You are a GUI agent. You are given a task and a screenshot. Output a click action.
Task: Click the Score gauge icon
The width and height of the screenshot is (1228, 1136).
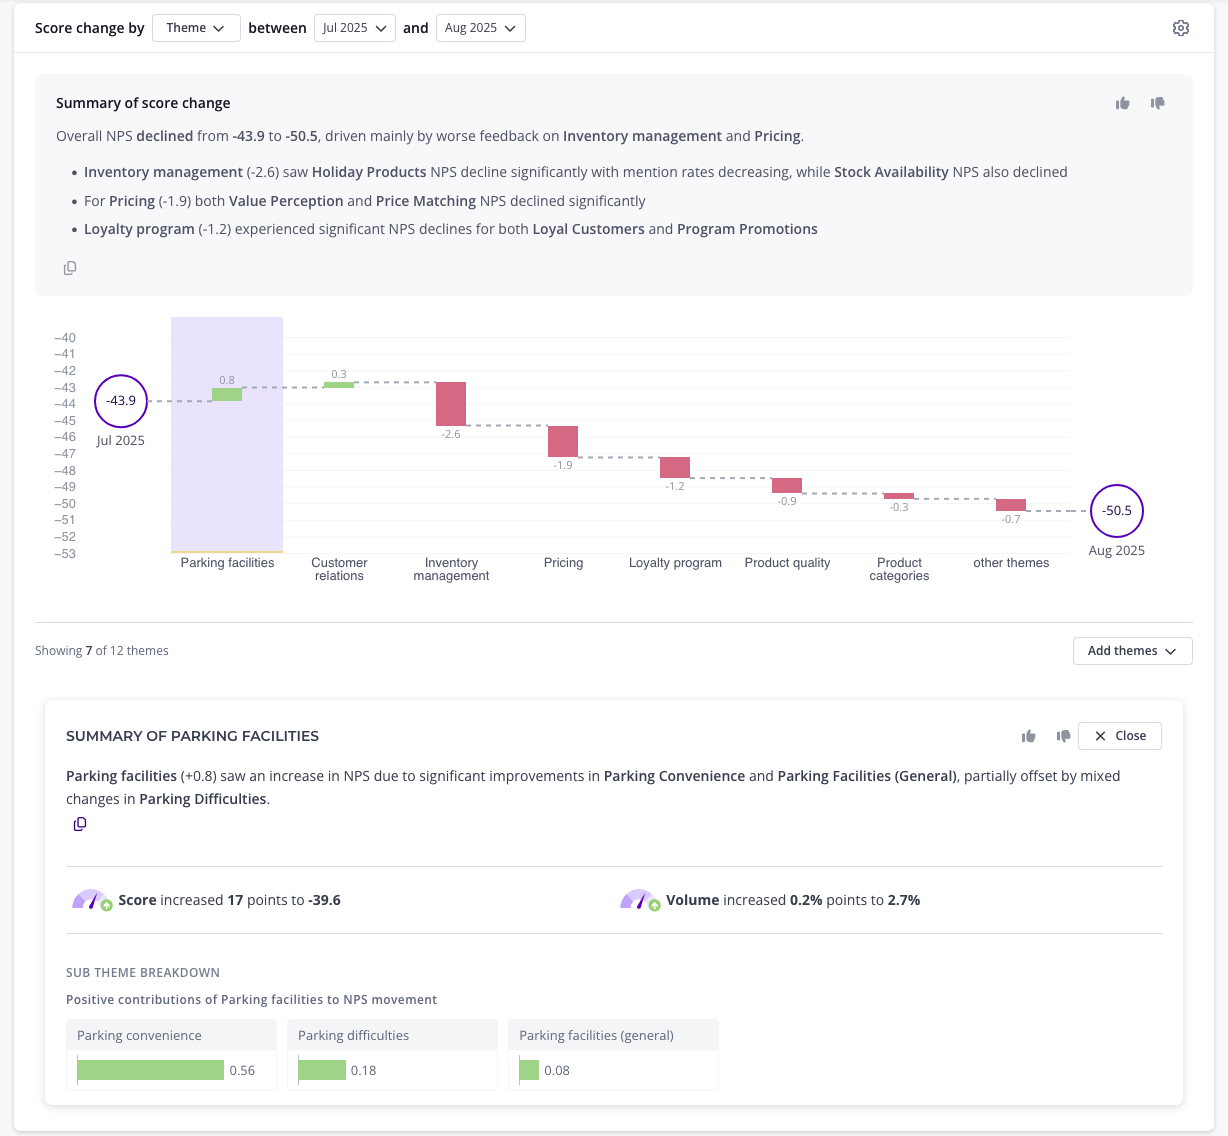click(91, 900)
